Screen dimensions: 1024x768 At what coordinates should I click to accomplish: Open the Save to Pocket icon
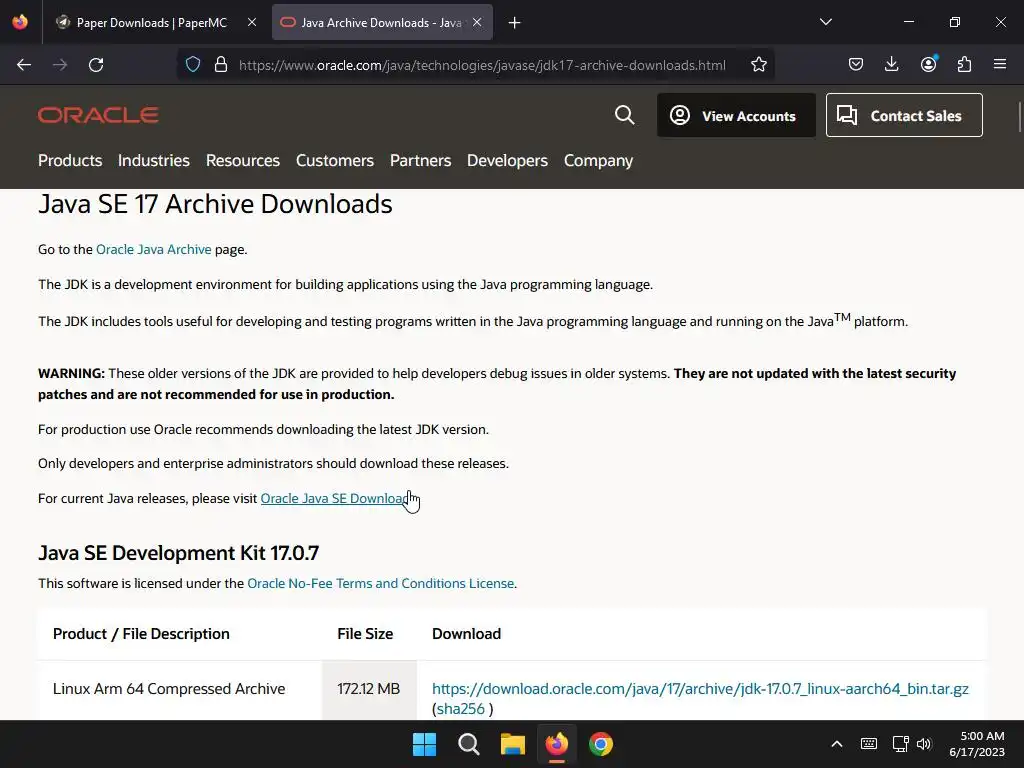(x=856, y=65)
